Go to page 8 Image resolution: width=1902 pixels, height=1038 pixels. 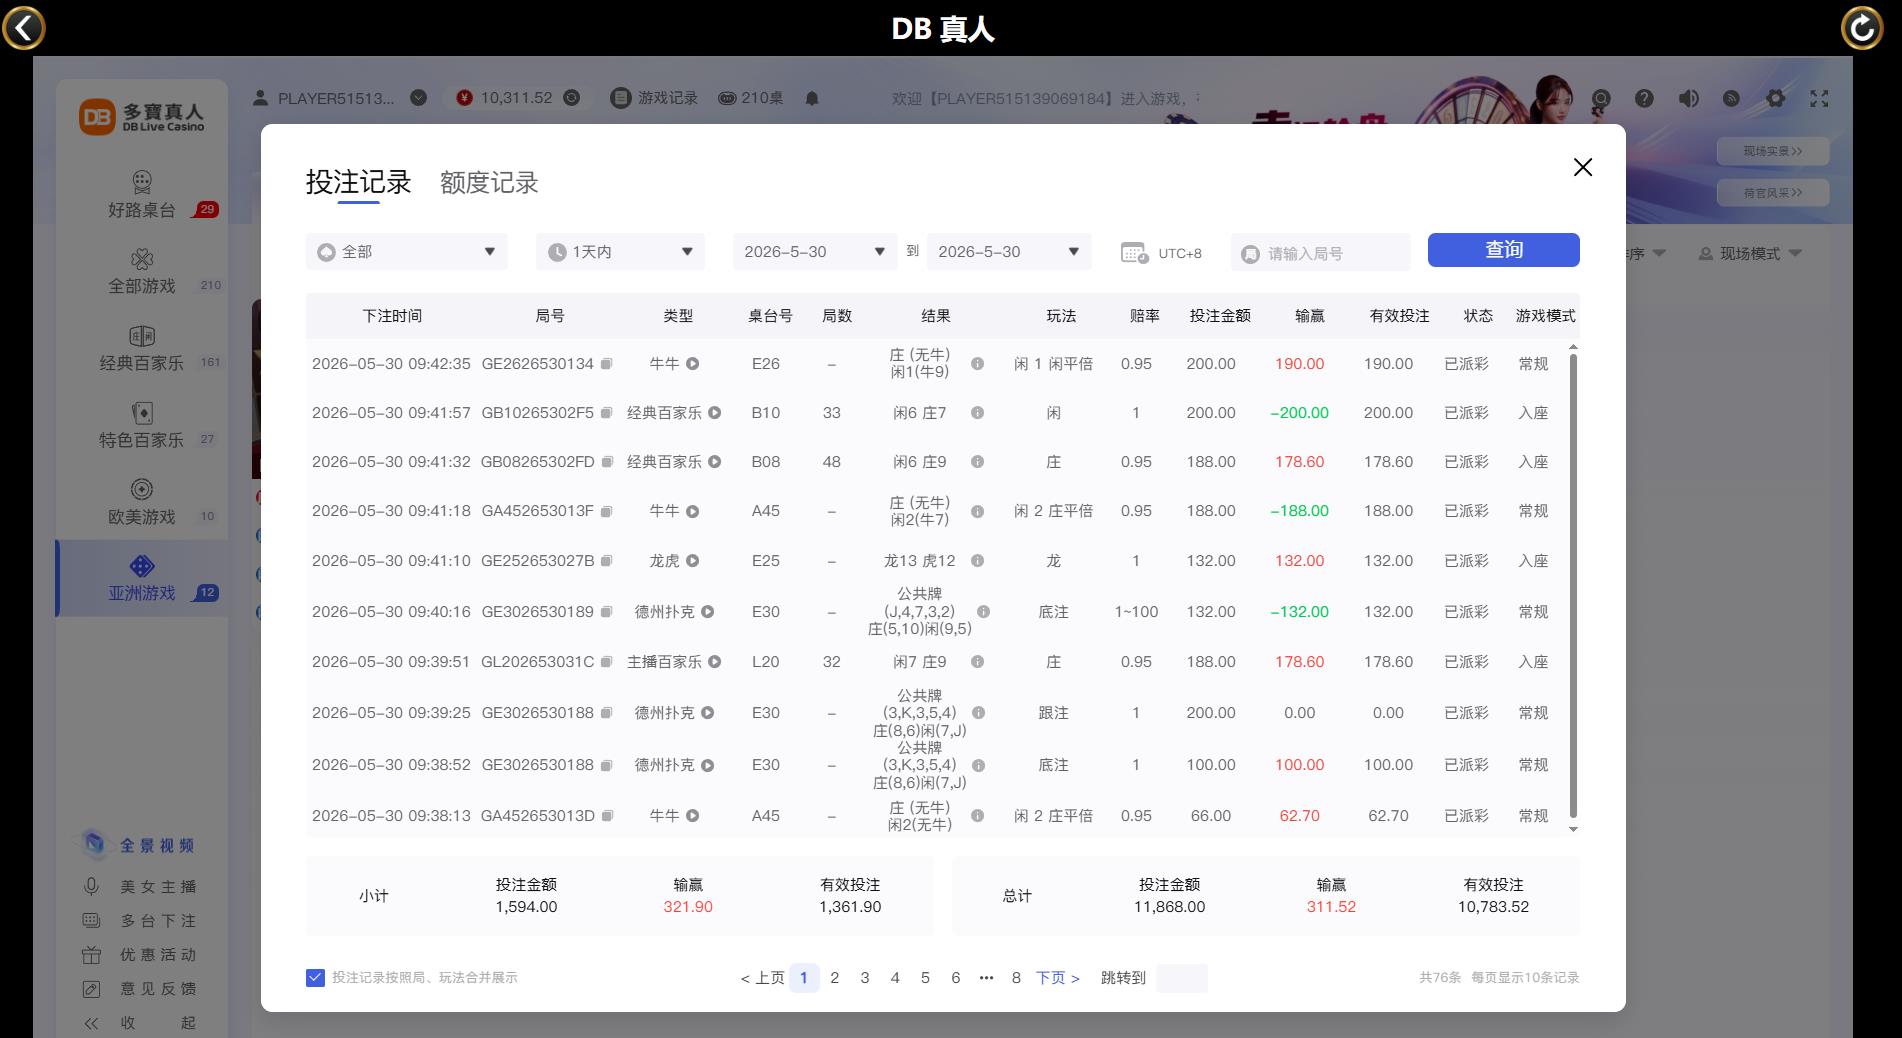point(1016,978)
